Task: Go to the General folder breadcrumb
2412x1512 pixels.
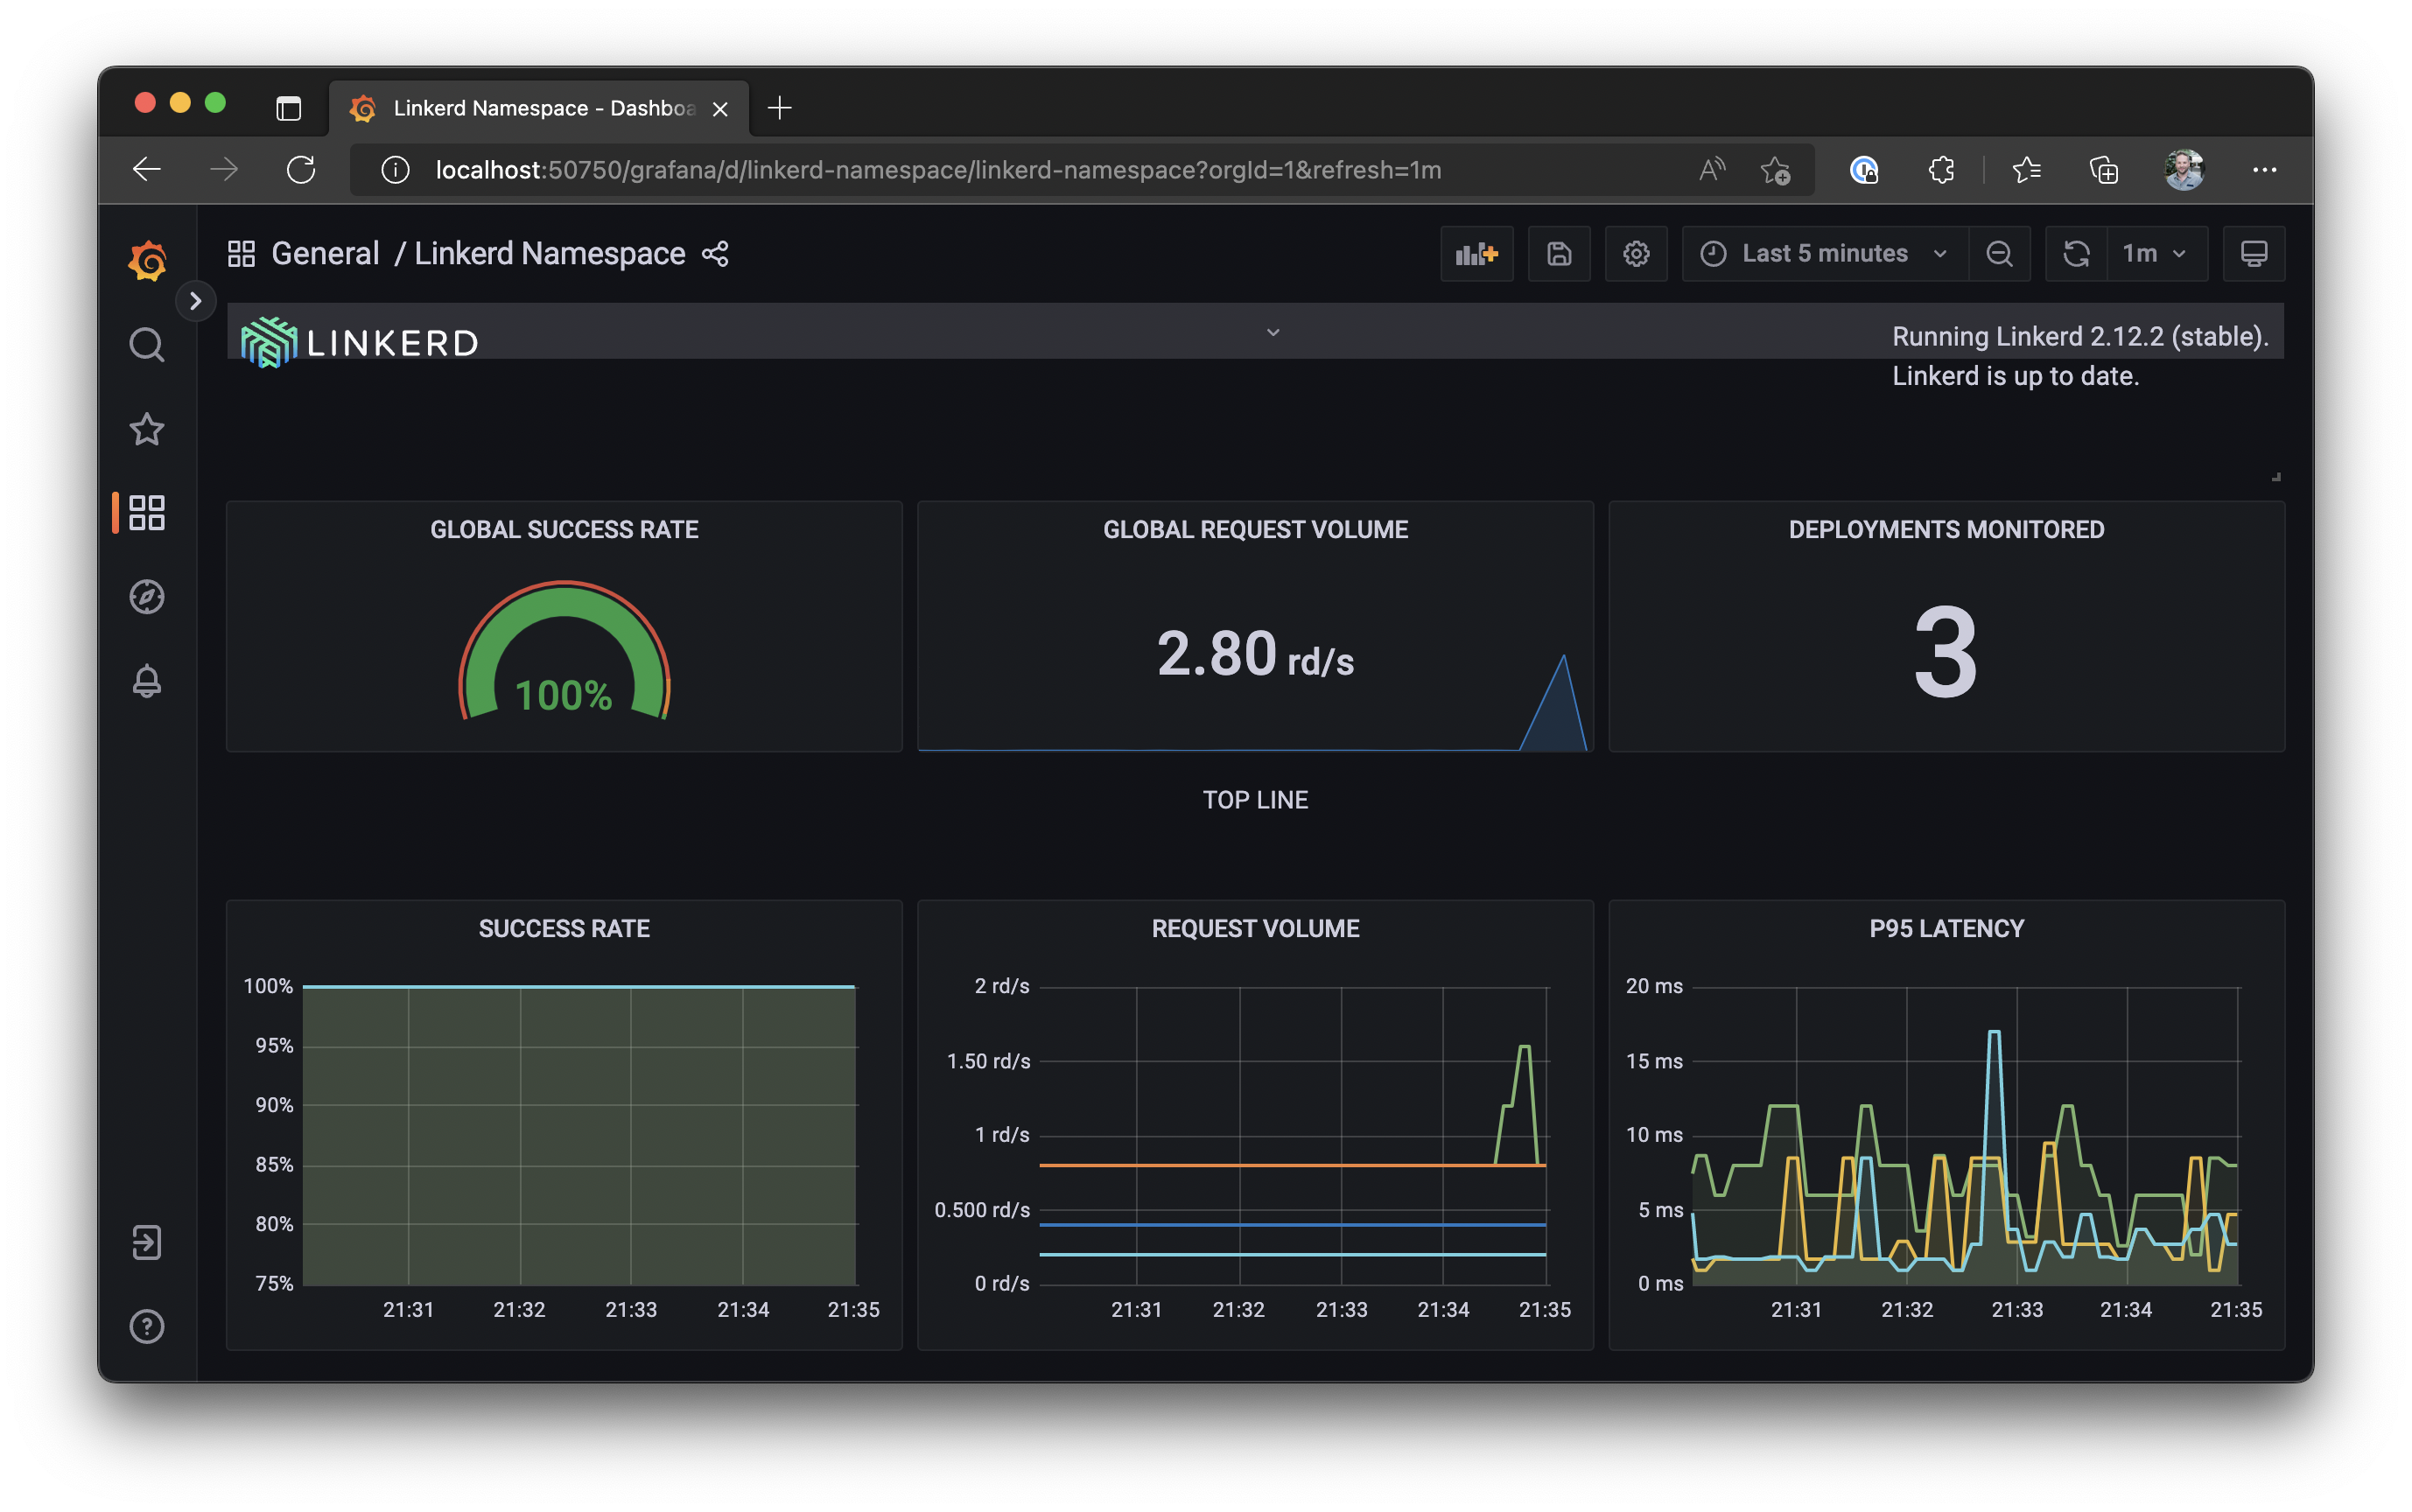Action: (325, 254)
